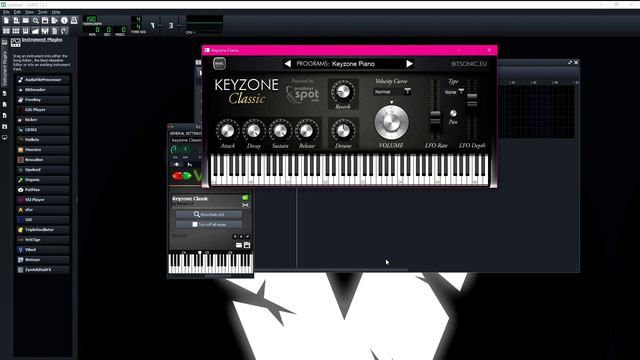This screenshot has height=360, width=640.
Task: Open the Velocity Curve Normal dropdown
Action: click(392, 92)
